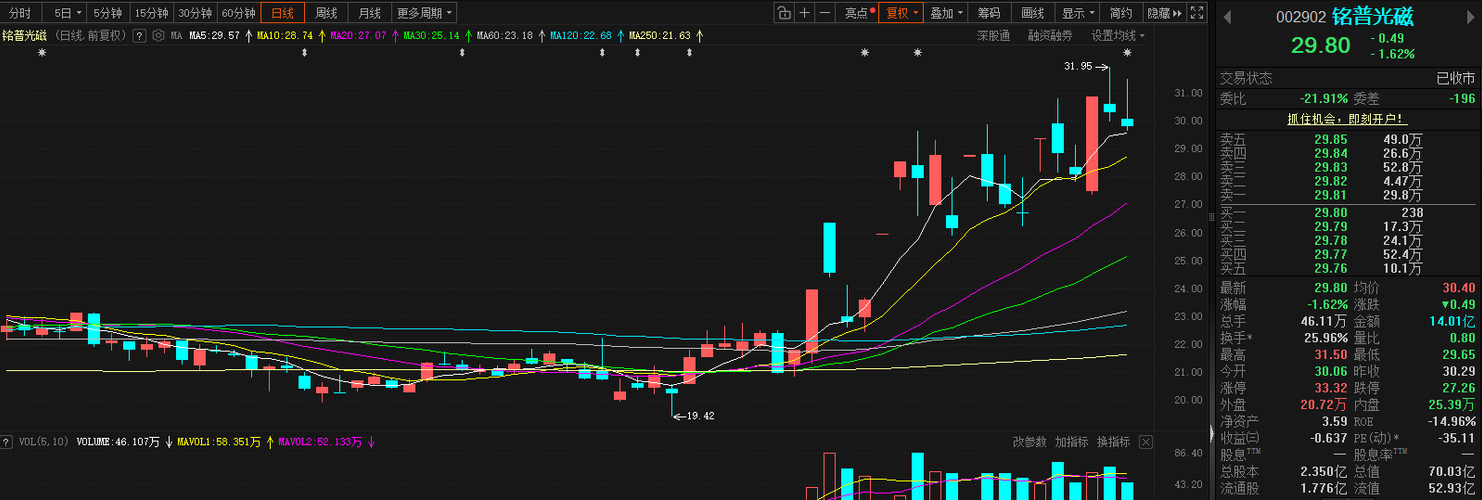Open 显示 display dropdown
Screen dimensions: 1482x500
[x=1078, y=13]
